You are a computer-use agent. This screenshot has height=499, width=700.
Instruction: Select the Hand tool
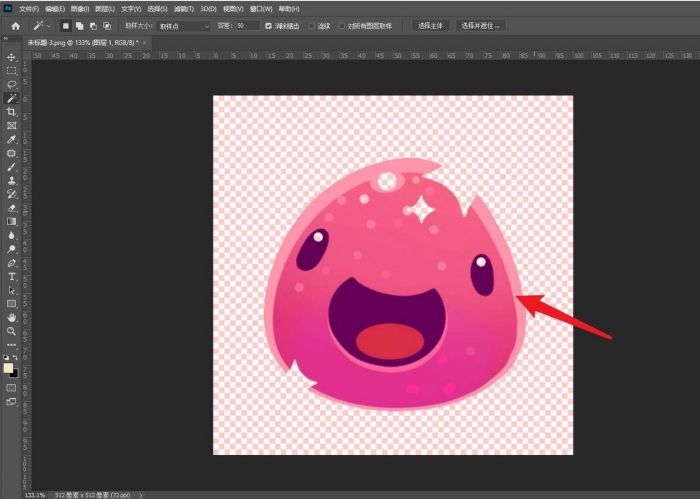[11, 316]
